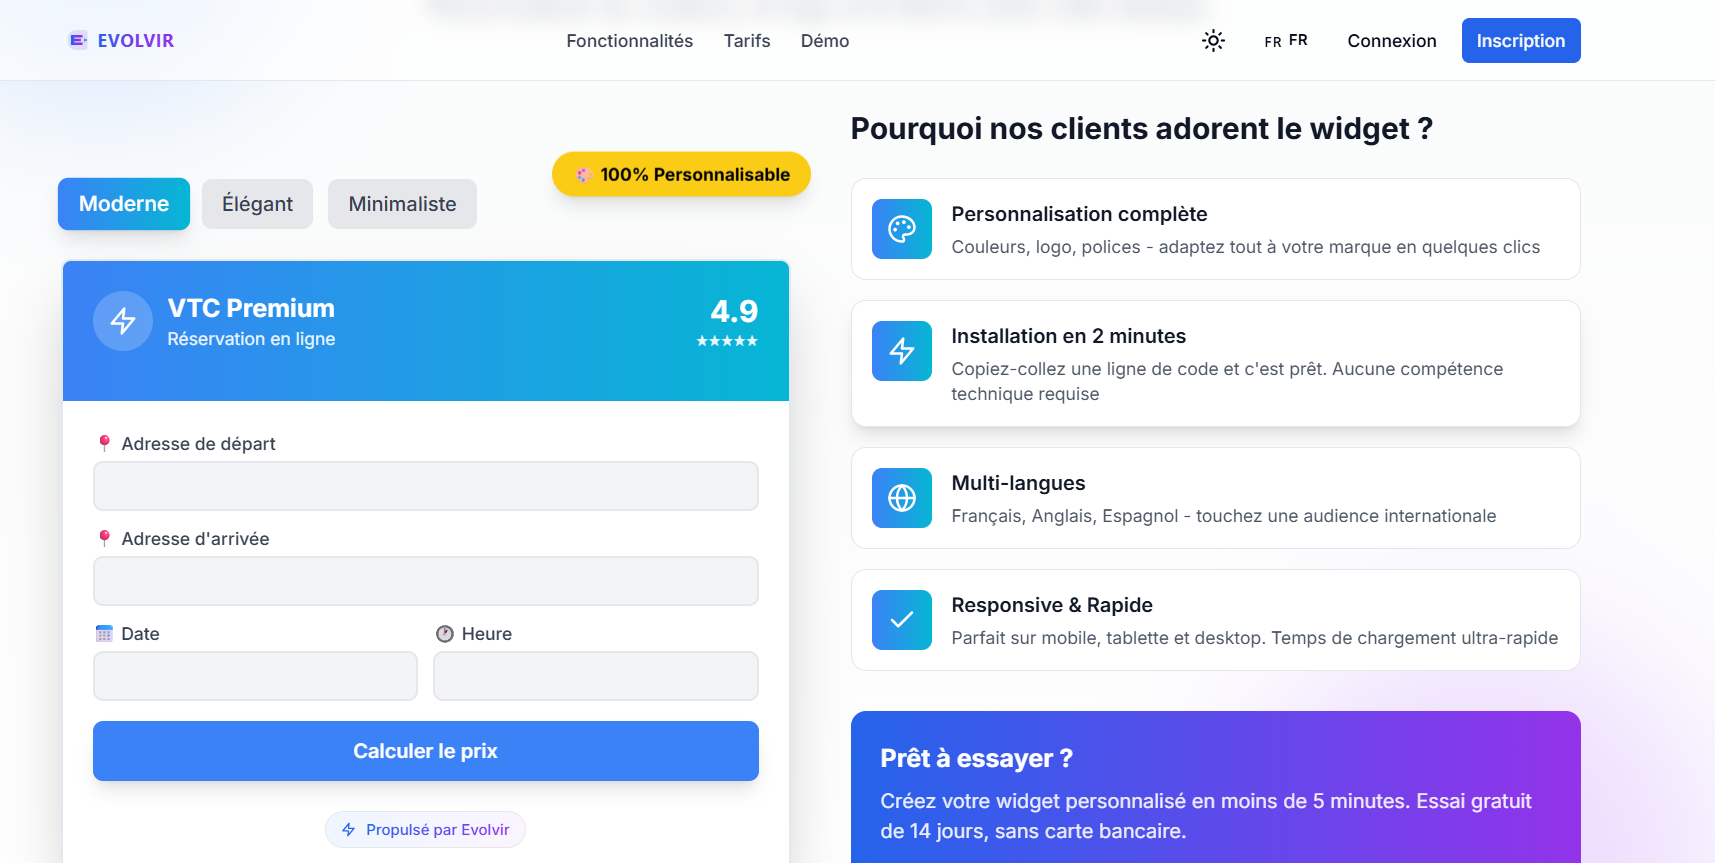Screen dimensions: 1715x863
Task: Open the Fonctionnalités menu item
Action: (629, 41)
